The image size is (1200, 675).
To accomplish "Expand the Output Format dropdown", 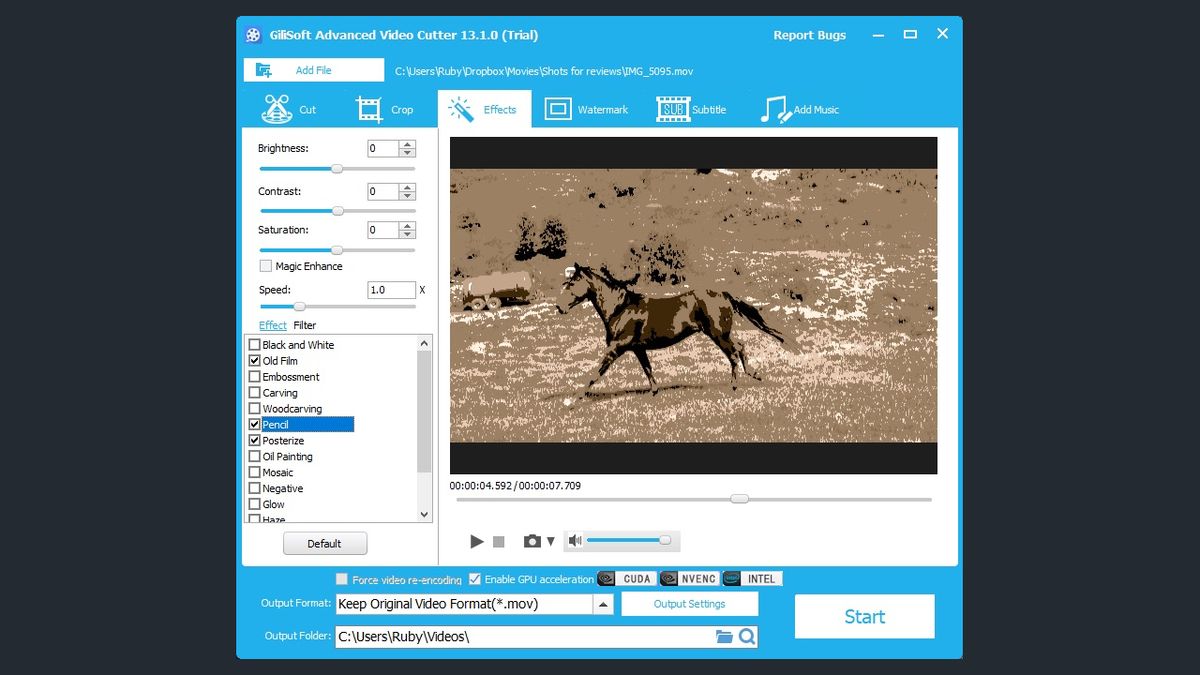I will [603, 603].
